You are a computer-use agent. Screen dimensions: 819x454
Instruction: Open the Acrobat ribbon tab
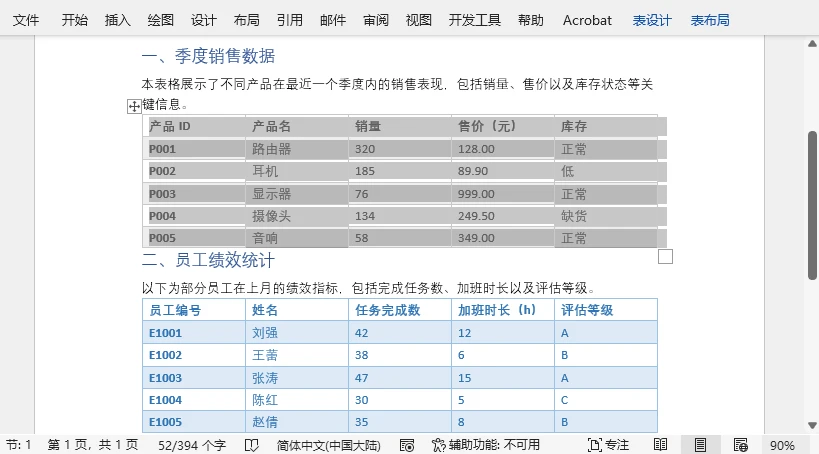click(587, 20)
